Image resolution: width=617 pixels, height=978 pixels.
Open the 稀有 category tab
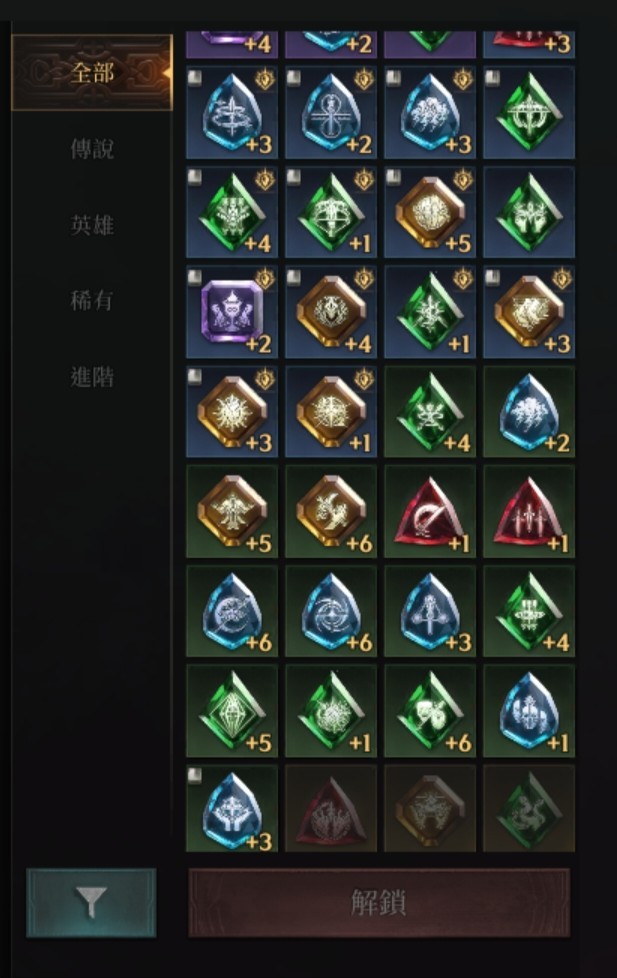tap(92, 301)
